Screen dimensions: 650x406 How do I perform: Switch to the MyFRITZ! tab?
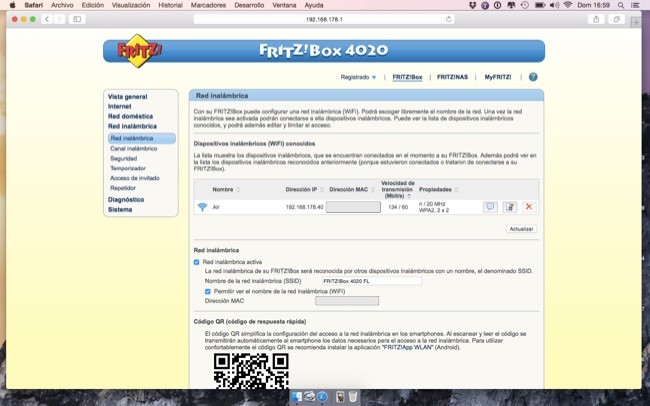click(x=498, y=77)
